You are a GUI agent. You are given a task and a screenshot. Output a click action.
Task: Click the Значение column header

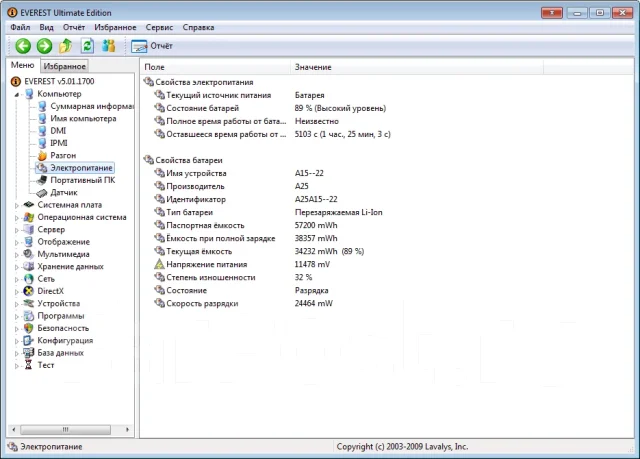click(417, 67)
